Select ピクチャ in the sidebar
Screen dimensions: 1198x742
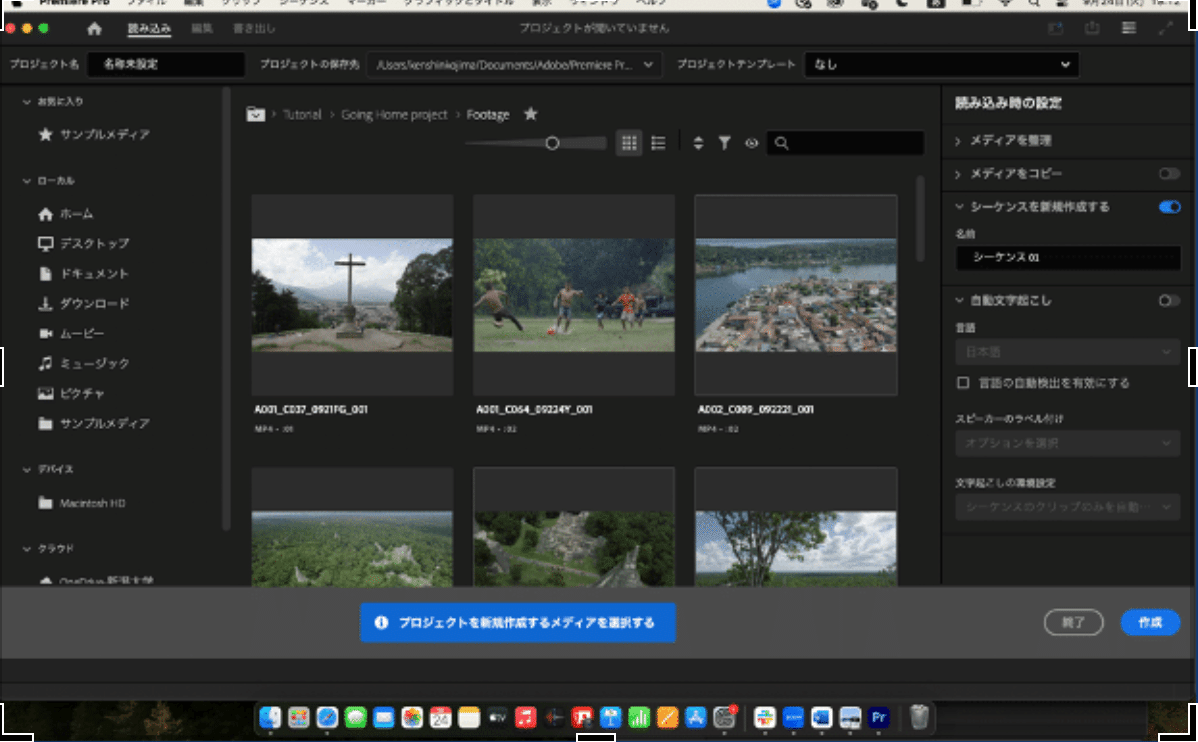(71, 394)
